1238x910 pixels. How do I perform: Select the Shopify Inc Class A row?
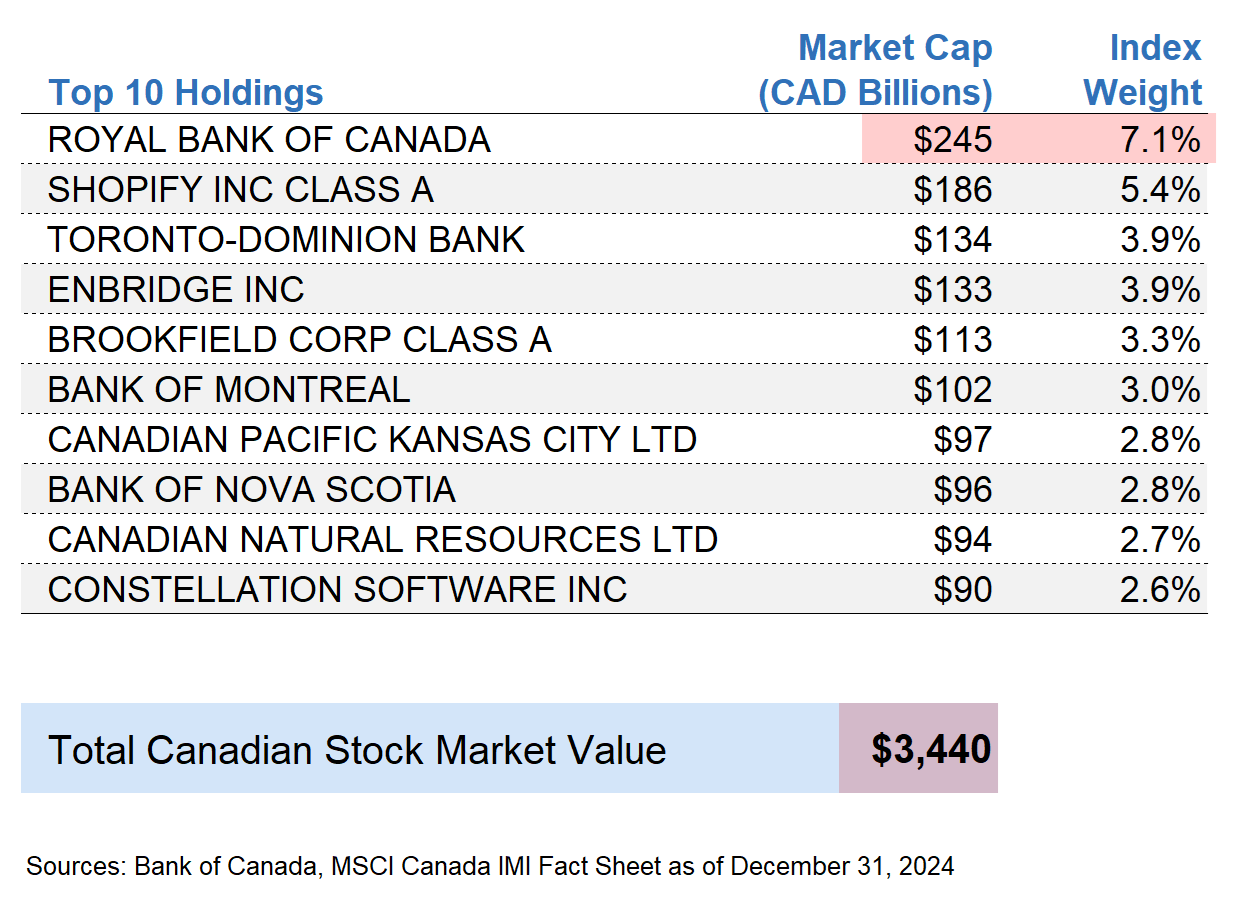[240, 189]
